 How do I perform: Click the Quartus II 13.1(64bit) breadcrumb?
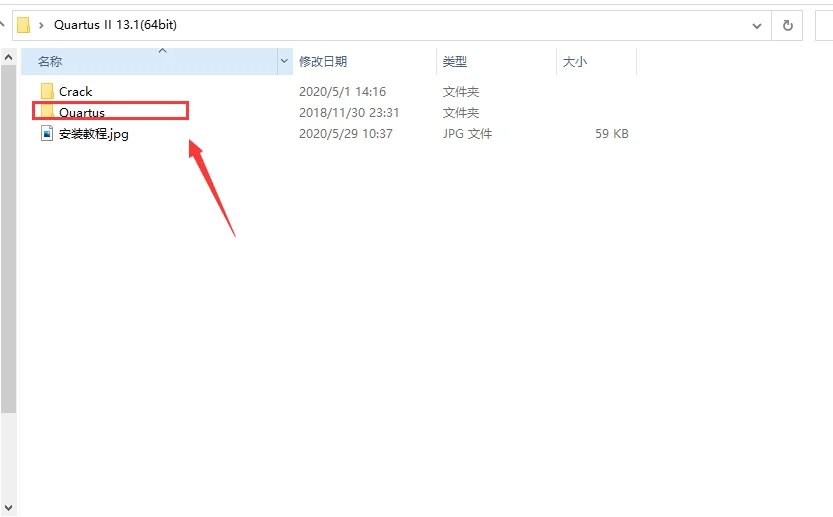pos(115,25)
